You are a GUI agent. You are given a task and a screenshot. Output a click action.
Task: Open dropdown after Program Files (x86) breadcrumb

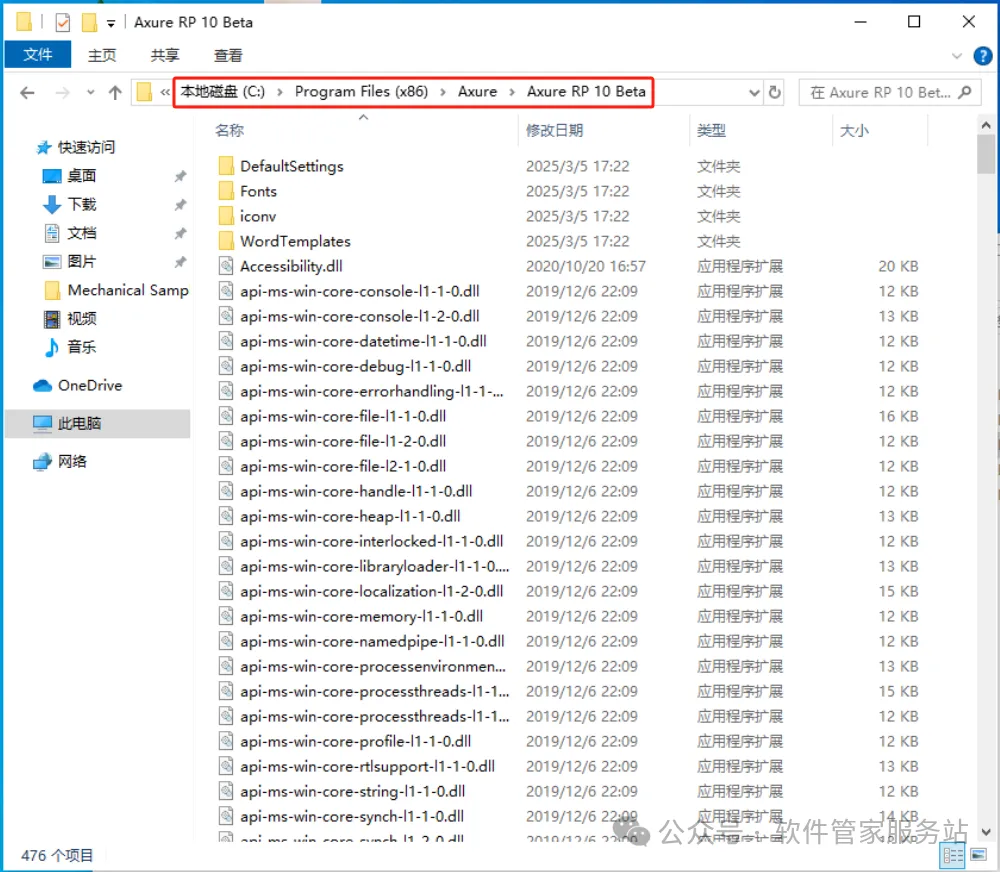tap(443, 92)
